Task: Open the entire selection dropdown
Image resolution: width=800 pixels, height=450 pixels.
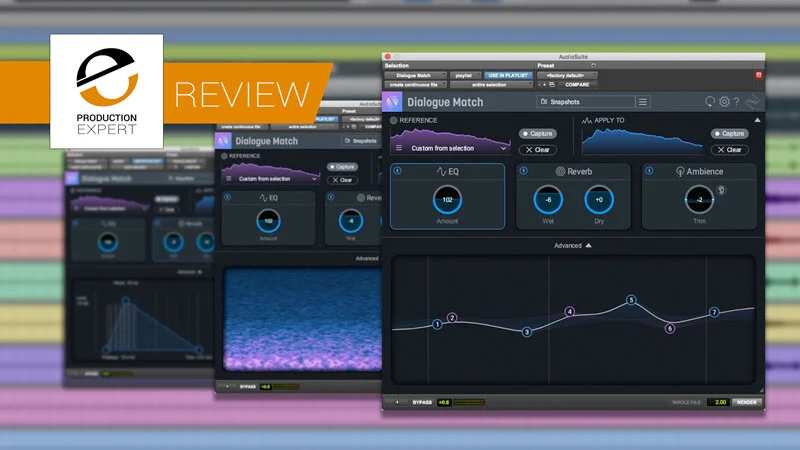Action: click(492, 85)
